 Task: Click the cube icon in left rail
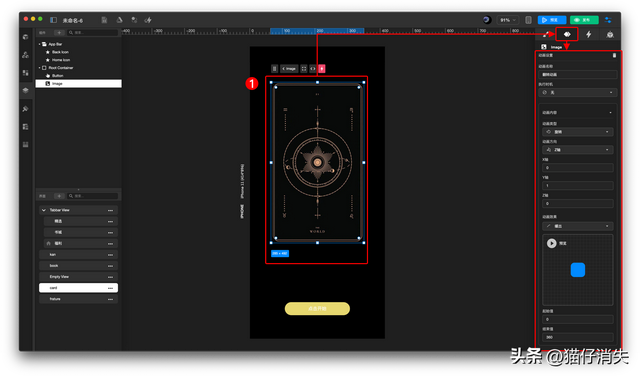(25, 37)
